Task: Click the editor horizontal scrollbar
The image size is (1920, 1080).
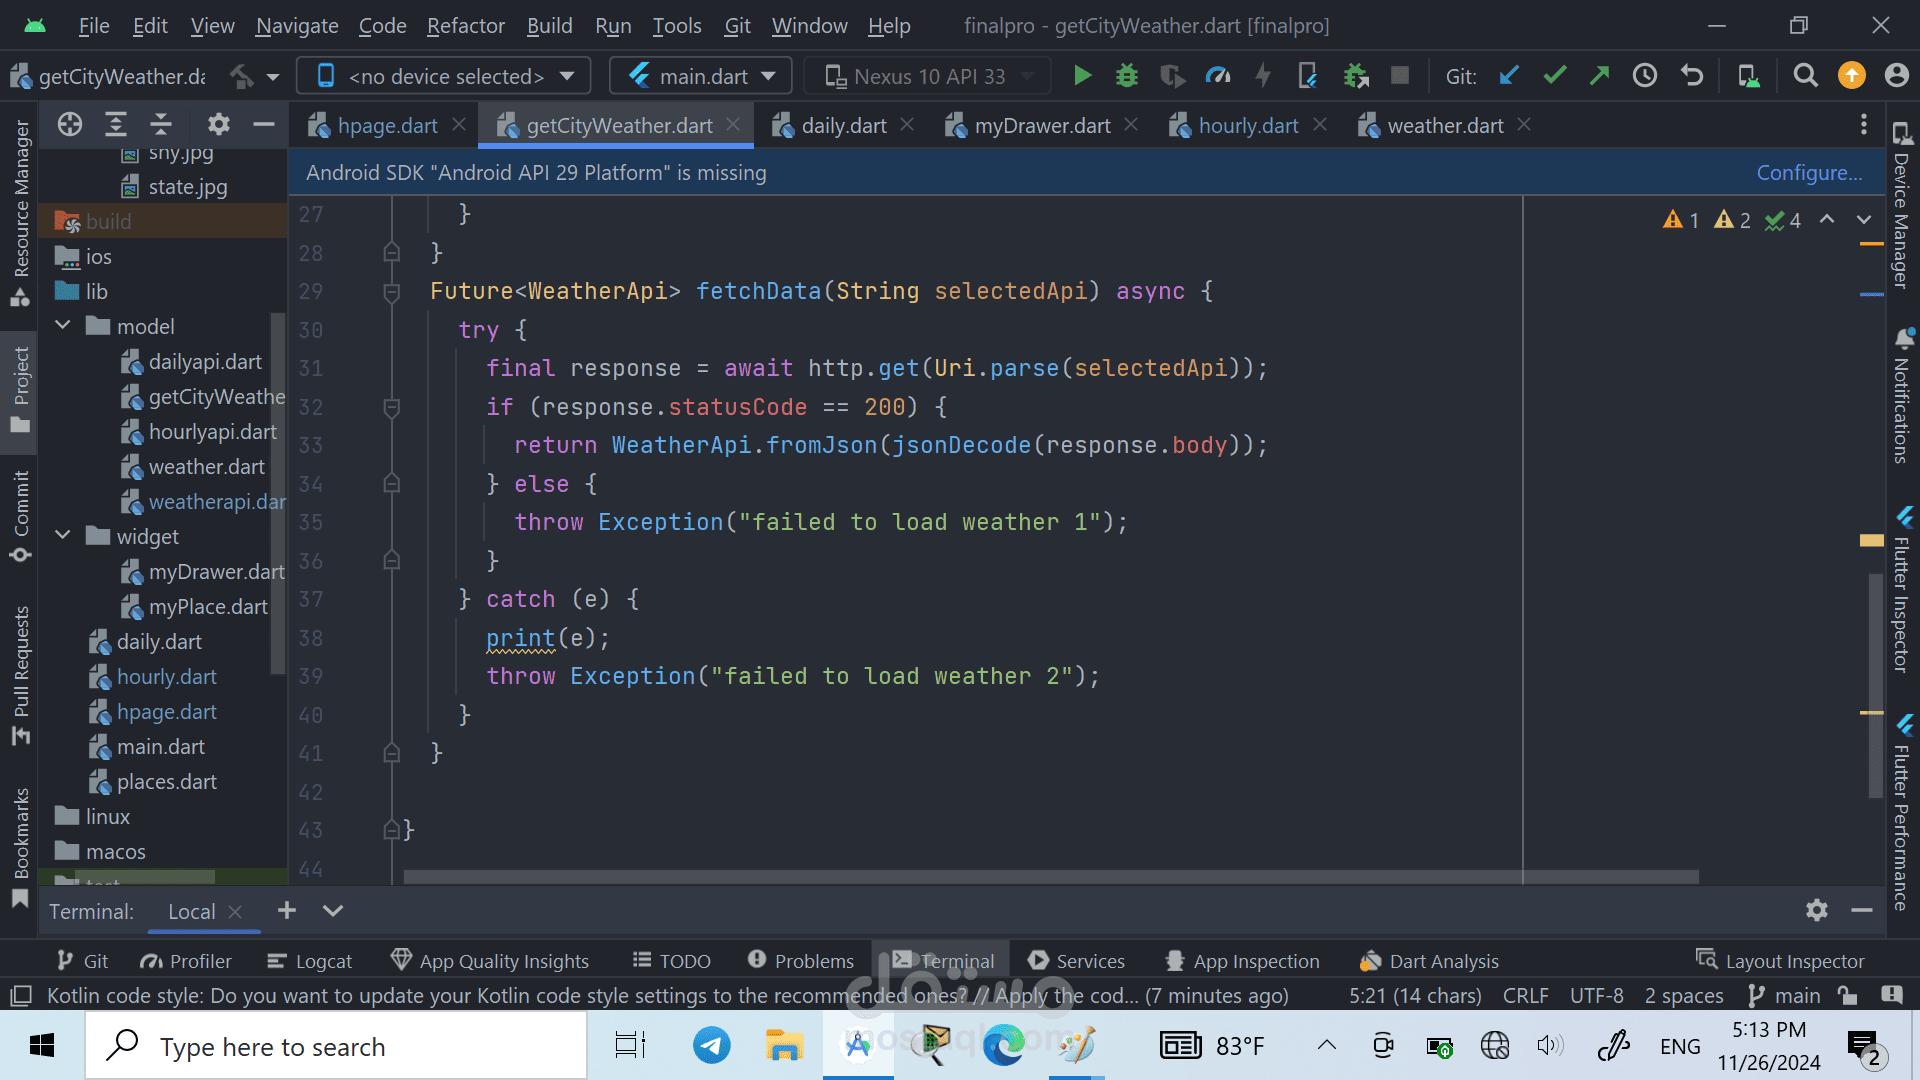Action: [1050, 877]
